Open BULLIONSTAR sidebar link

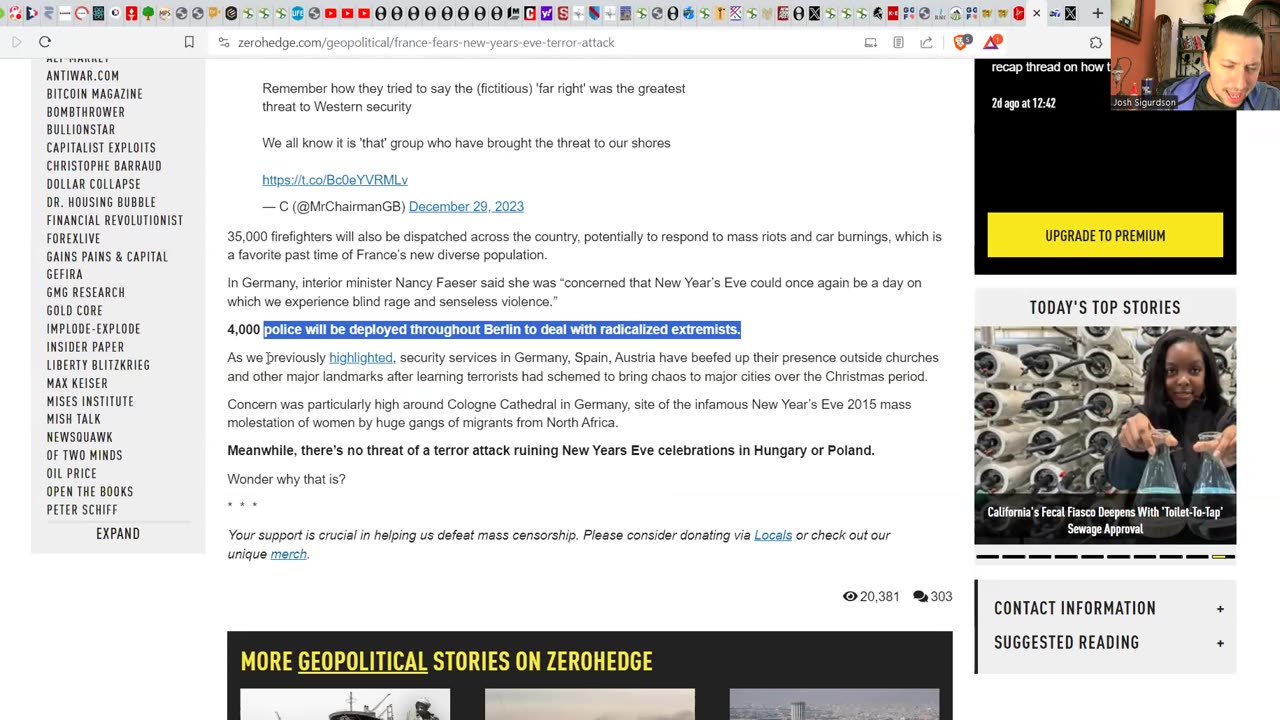pos(81,130)
